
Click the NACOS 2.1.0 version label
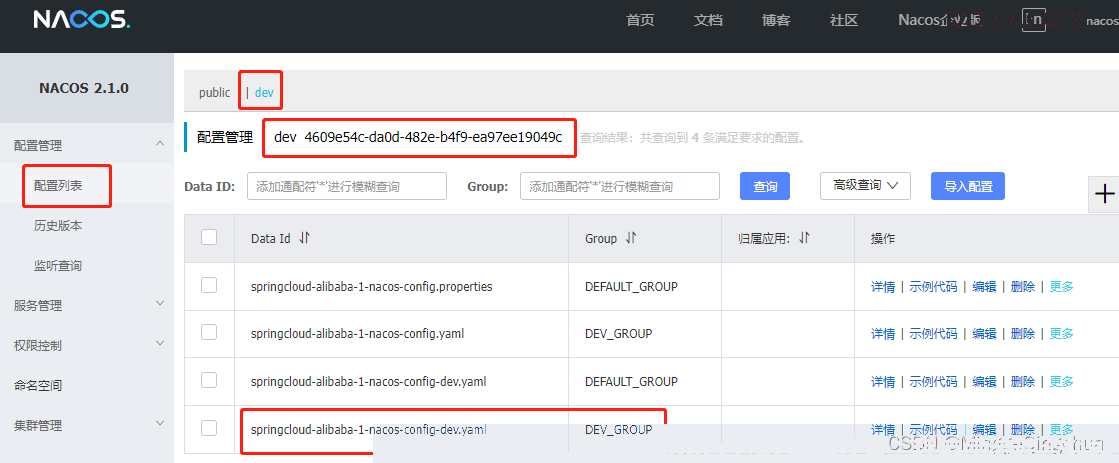coord(84,88)
